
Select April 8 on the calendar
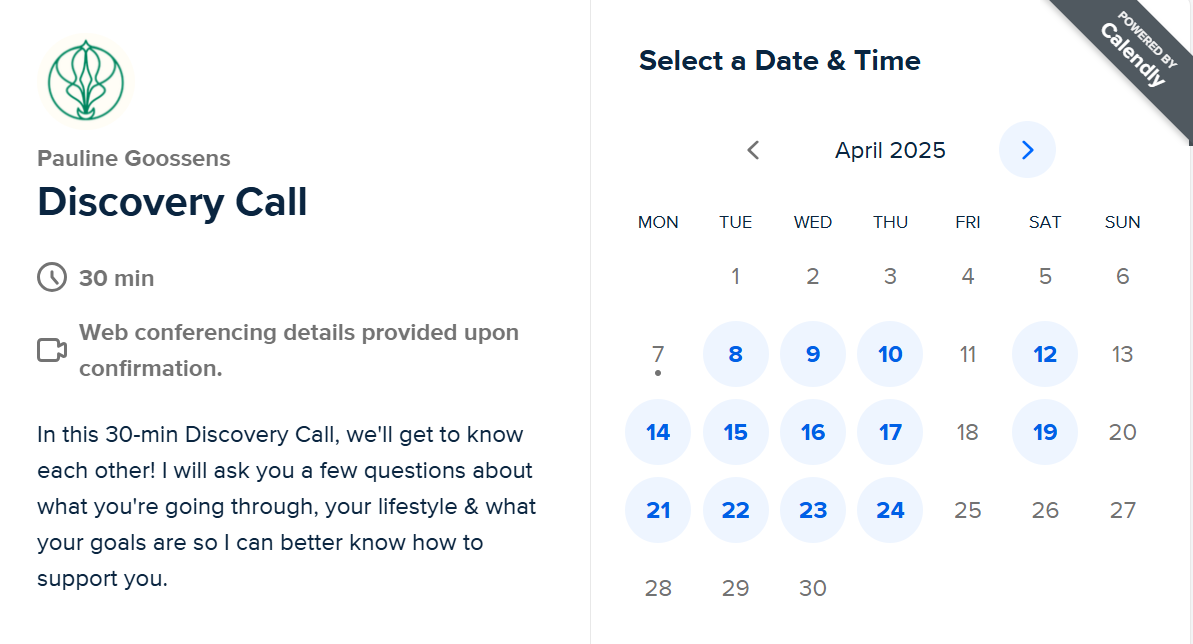pyautogui.click(x=736, y=354)
